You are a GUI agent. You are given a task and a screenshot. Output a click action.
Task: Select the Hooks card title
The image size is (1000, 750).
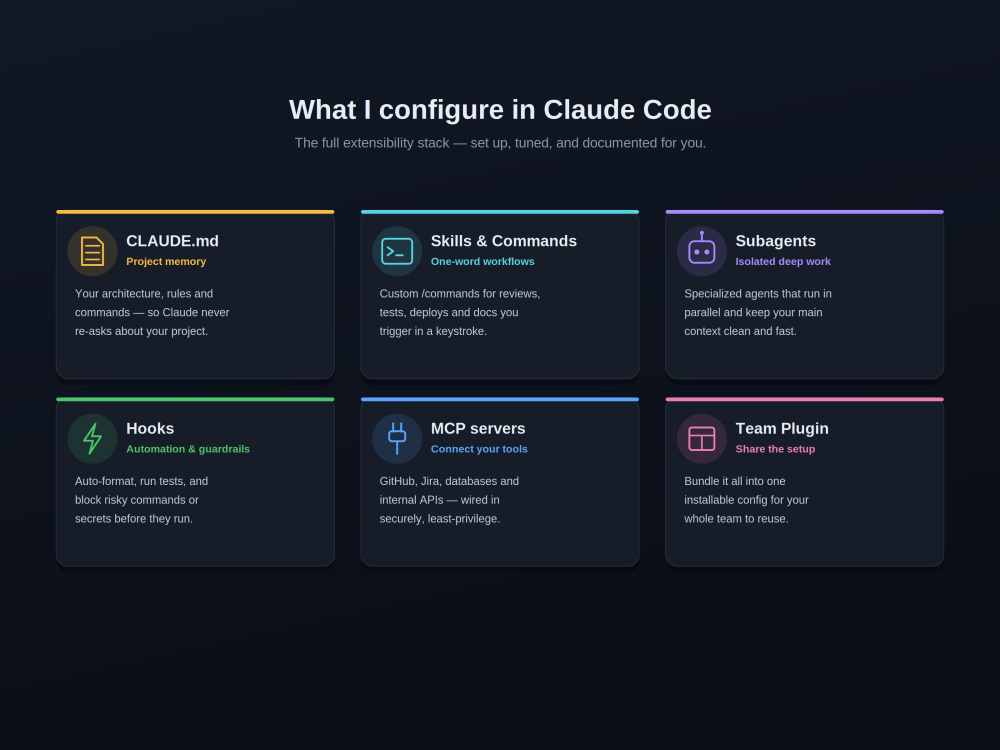click(x=150, y=429)
